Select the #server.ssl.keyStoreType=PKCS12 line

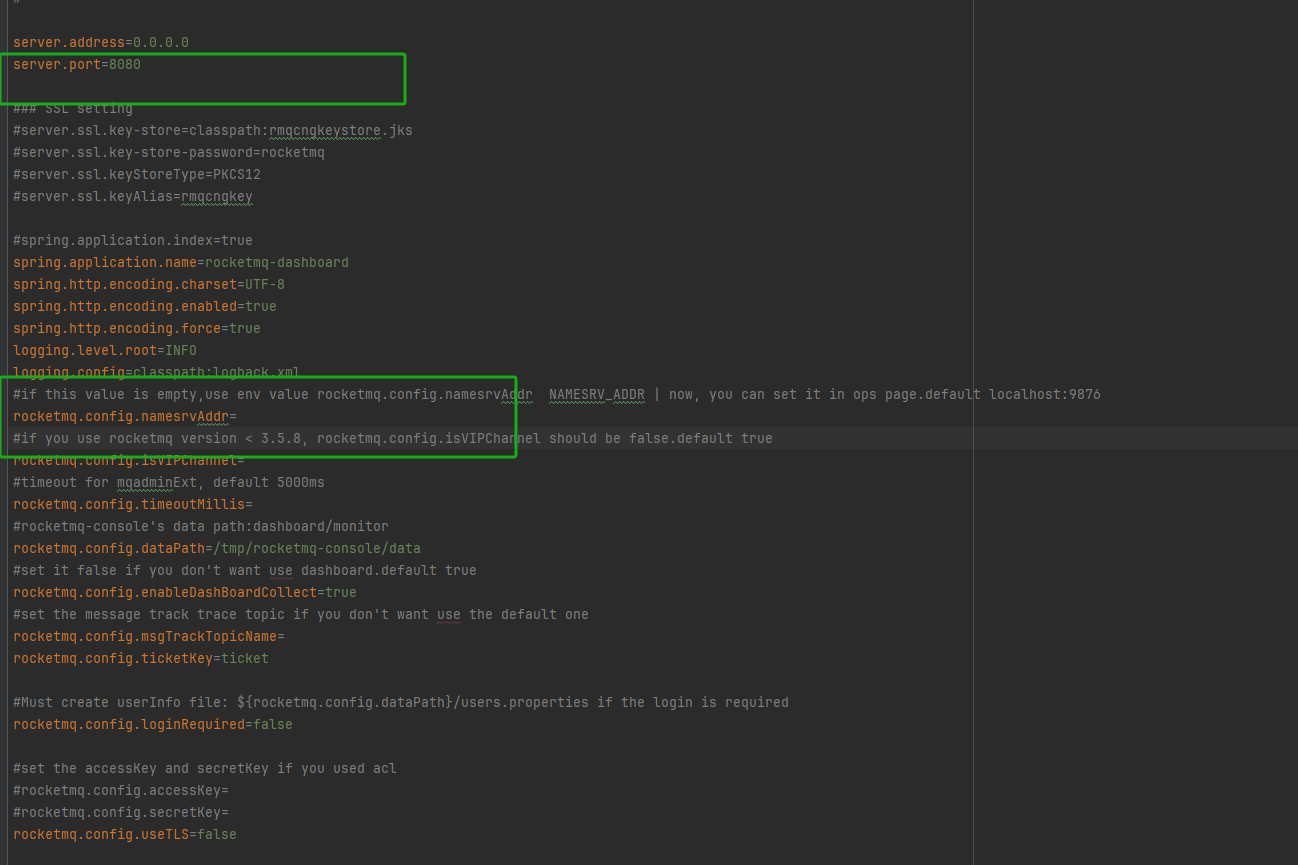137,175
